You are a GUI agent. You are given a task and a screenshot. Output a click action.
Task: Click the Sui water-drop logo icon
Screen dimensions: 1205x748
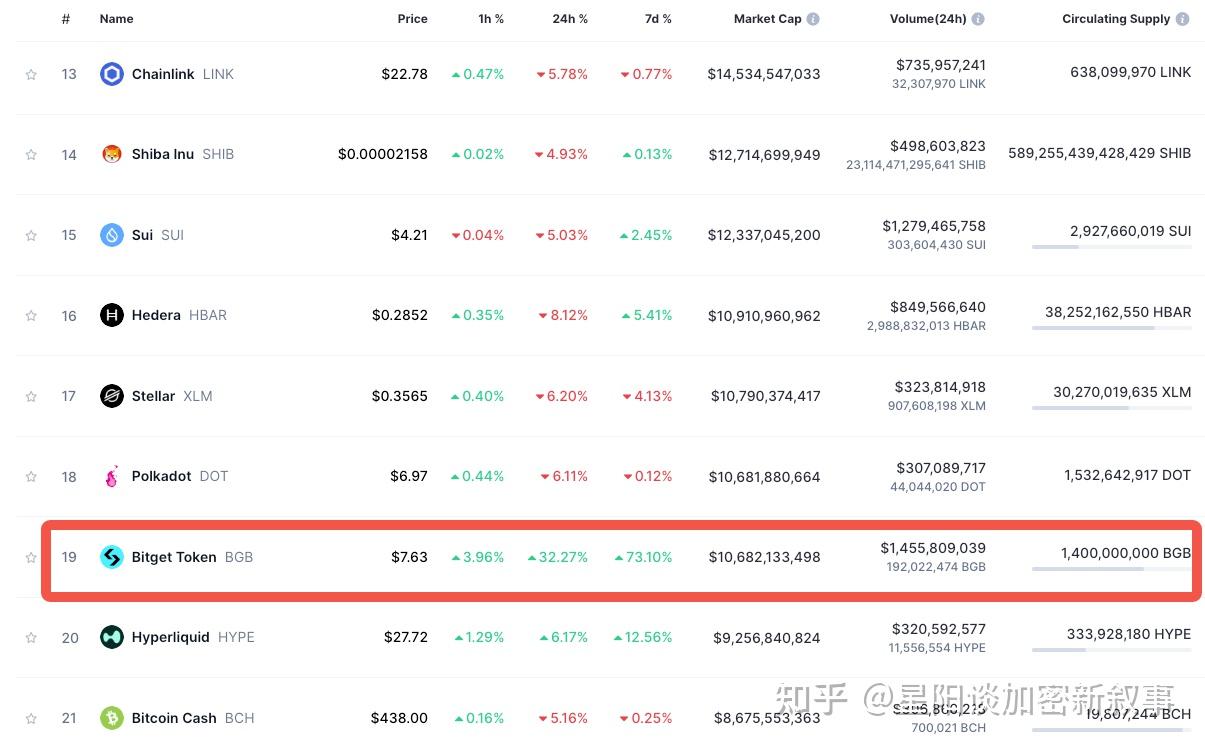point(112,235)
